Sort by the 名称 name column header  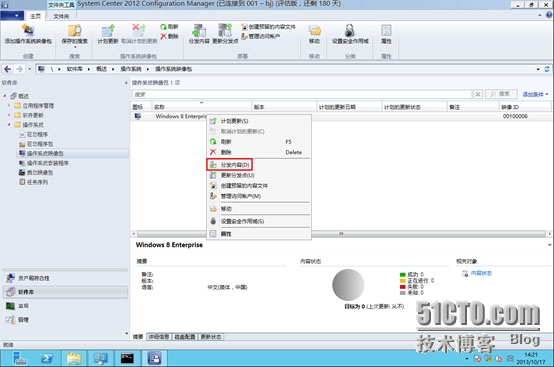pyautogui.click(x=202, y=107)
